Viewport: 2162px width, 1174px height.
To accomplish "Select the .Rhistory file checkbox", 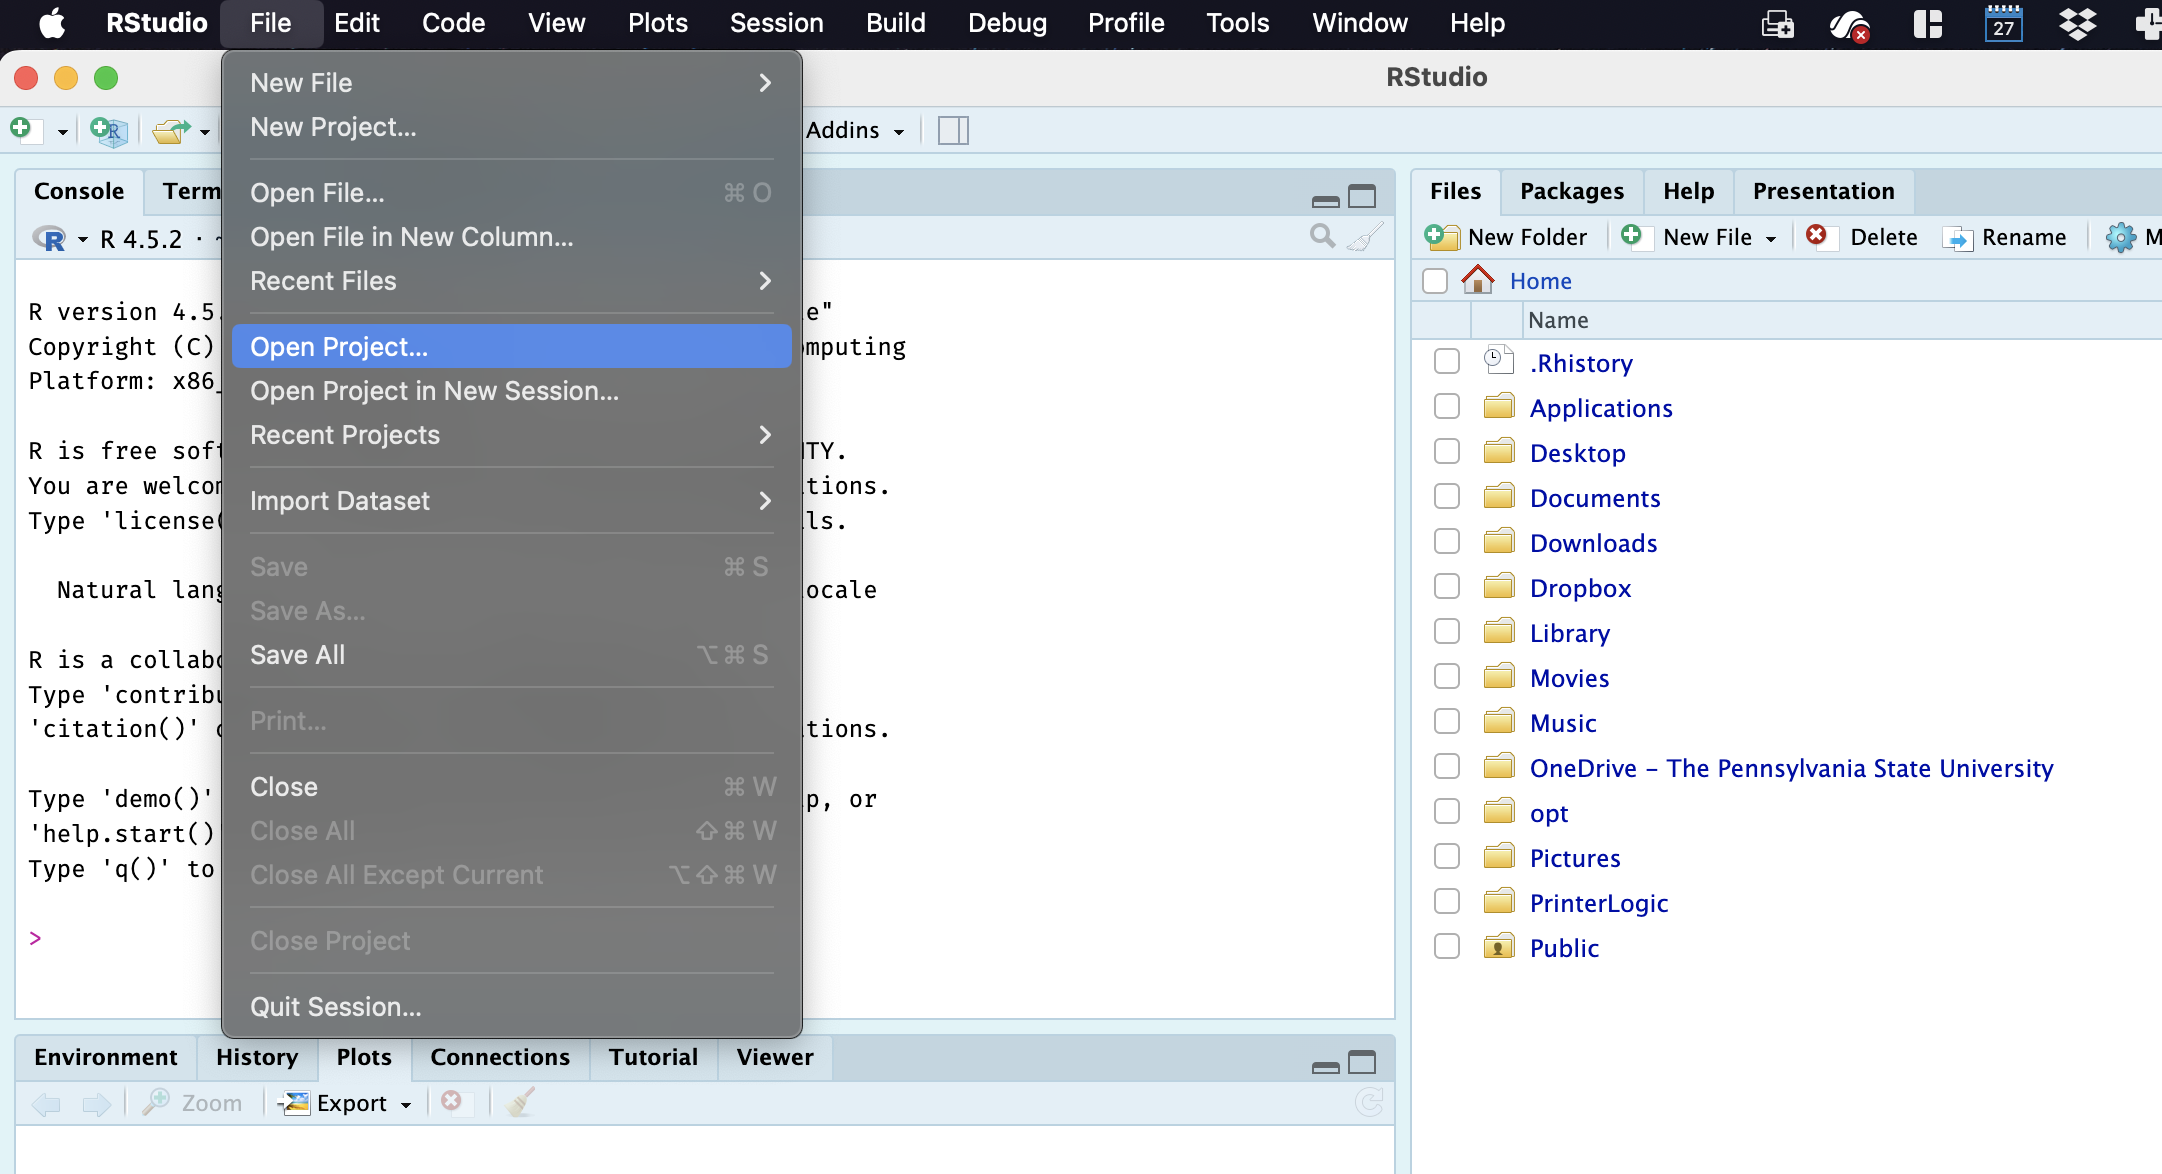I will (x=1446, y=362).
